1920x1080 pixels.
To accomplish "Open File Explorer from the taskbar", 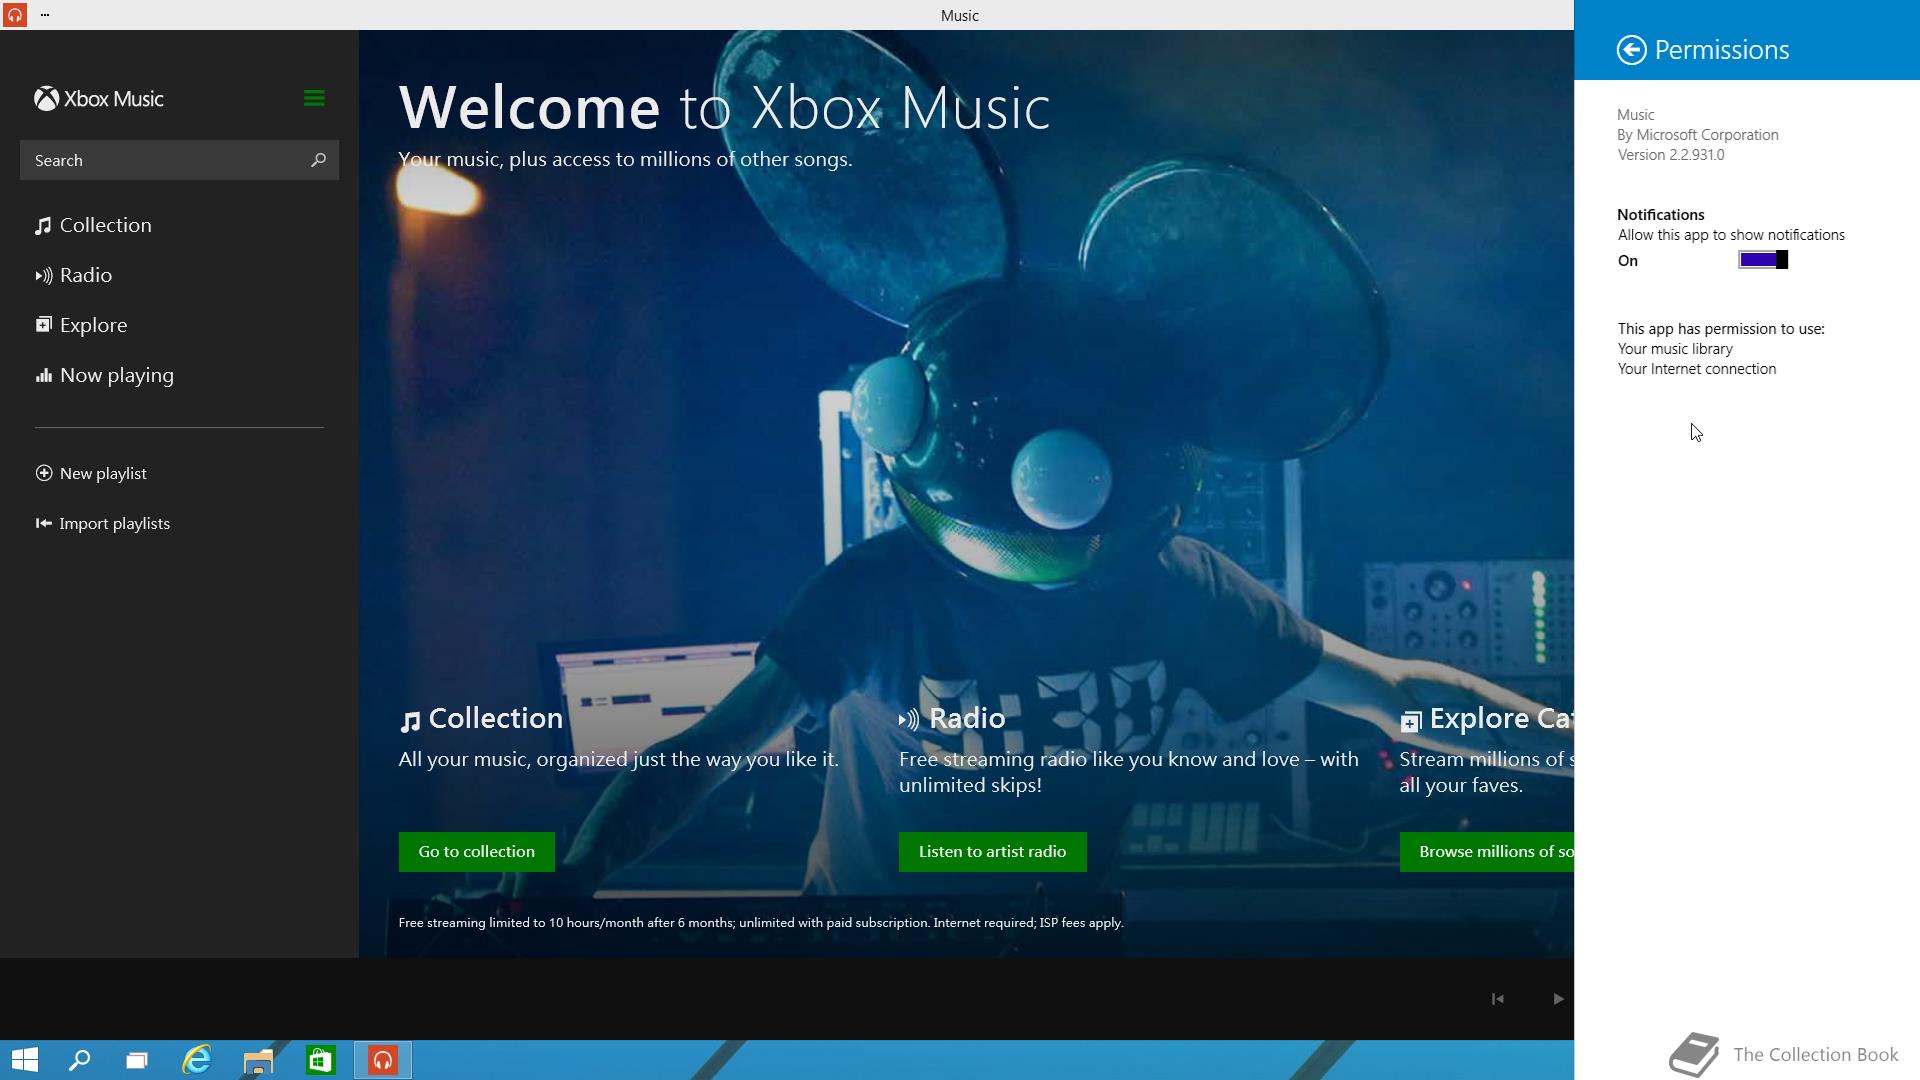I will (258, 1060).
